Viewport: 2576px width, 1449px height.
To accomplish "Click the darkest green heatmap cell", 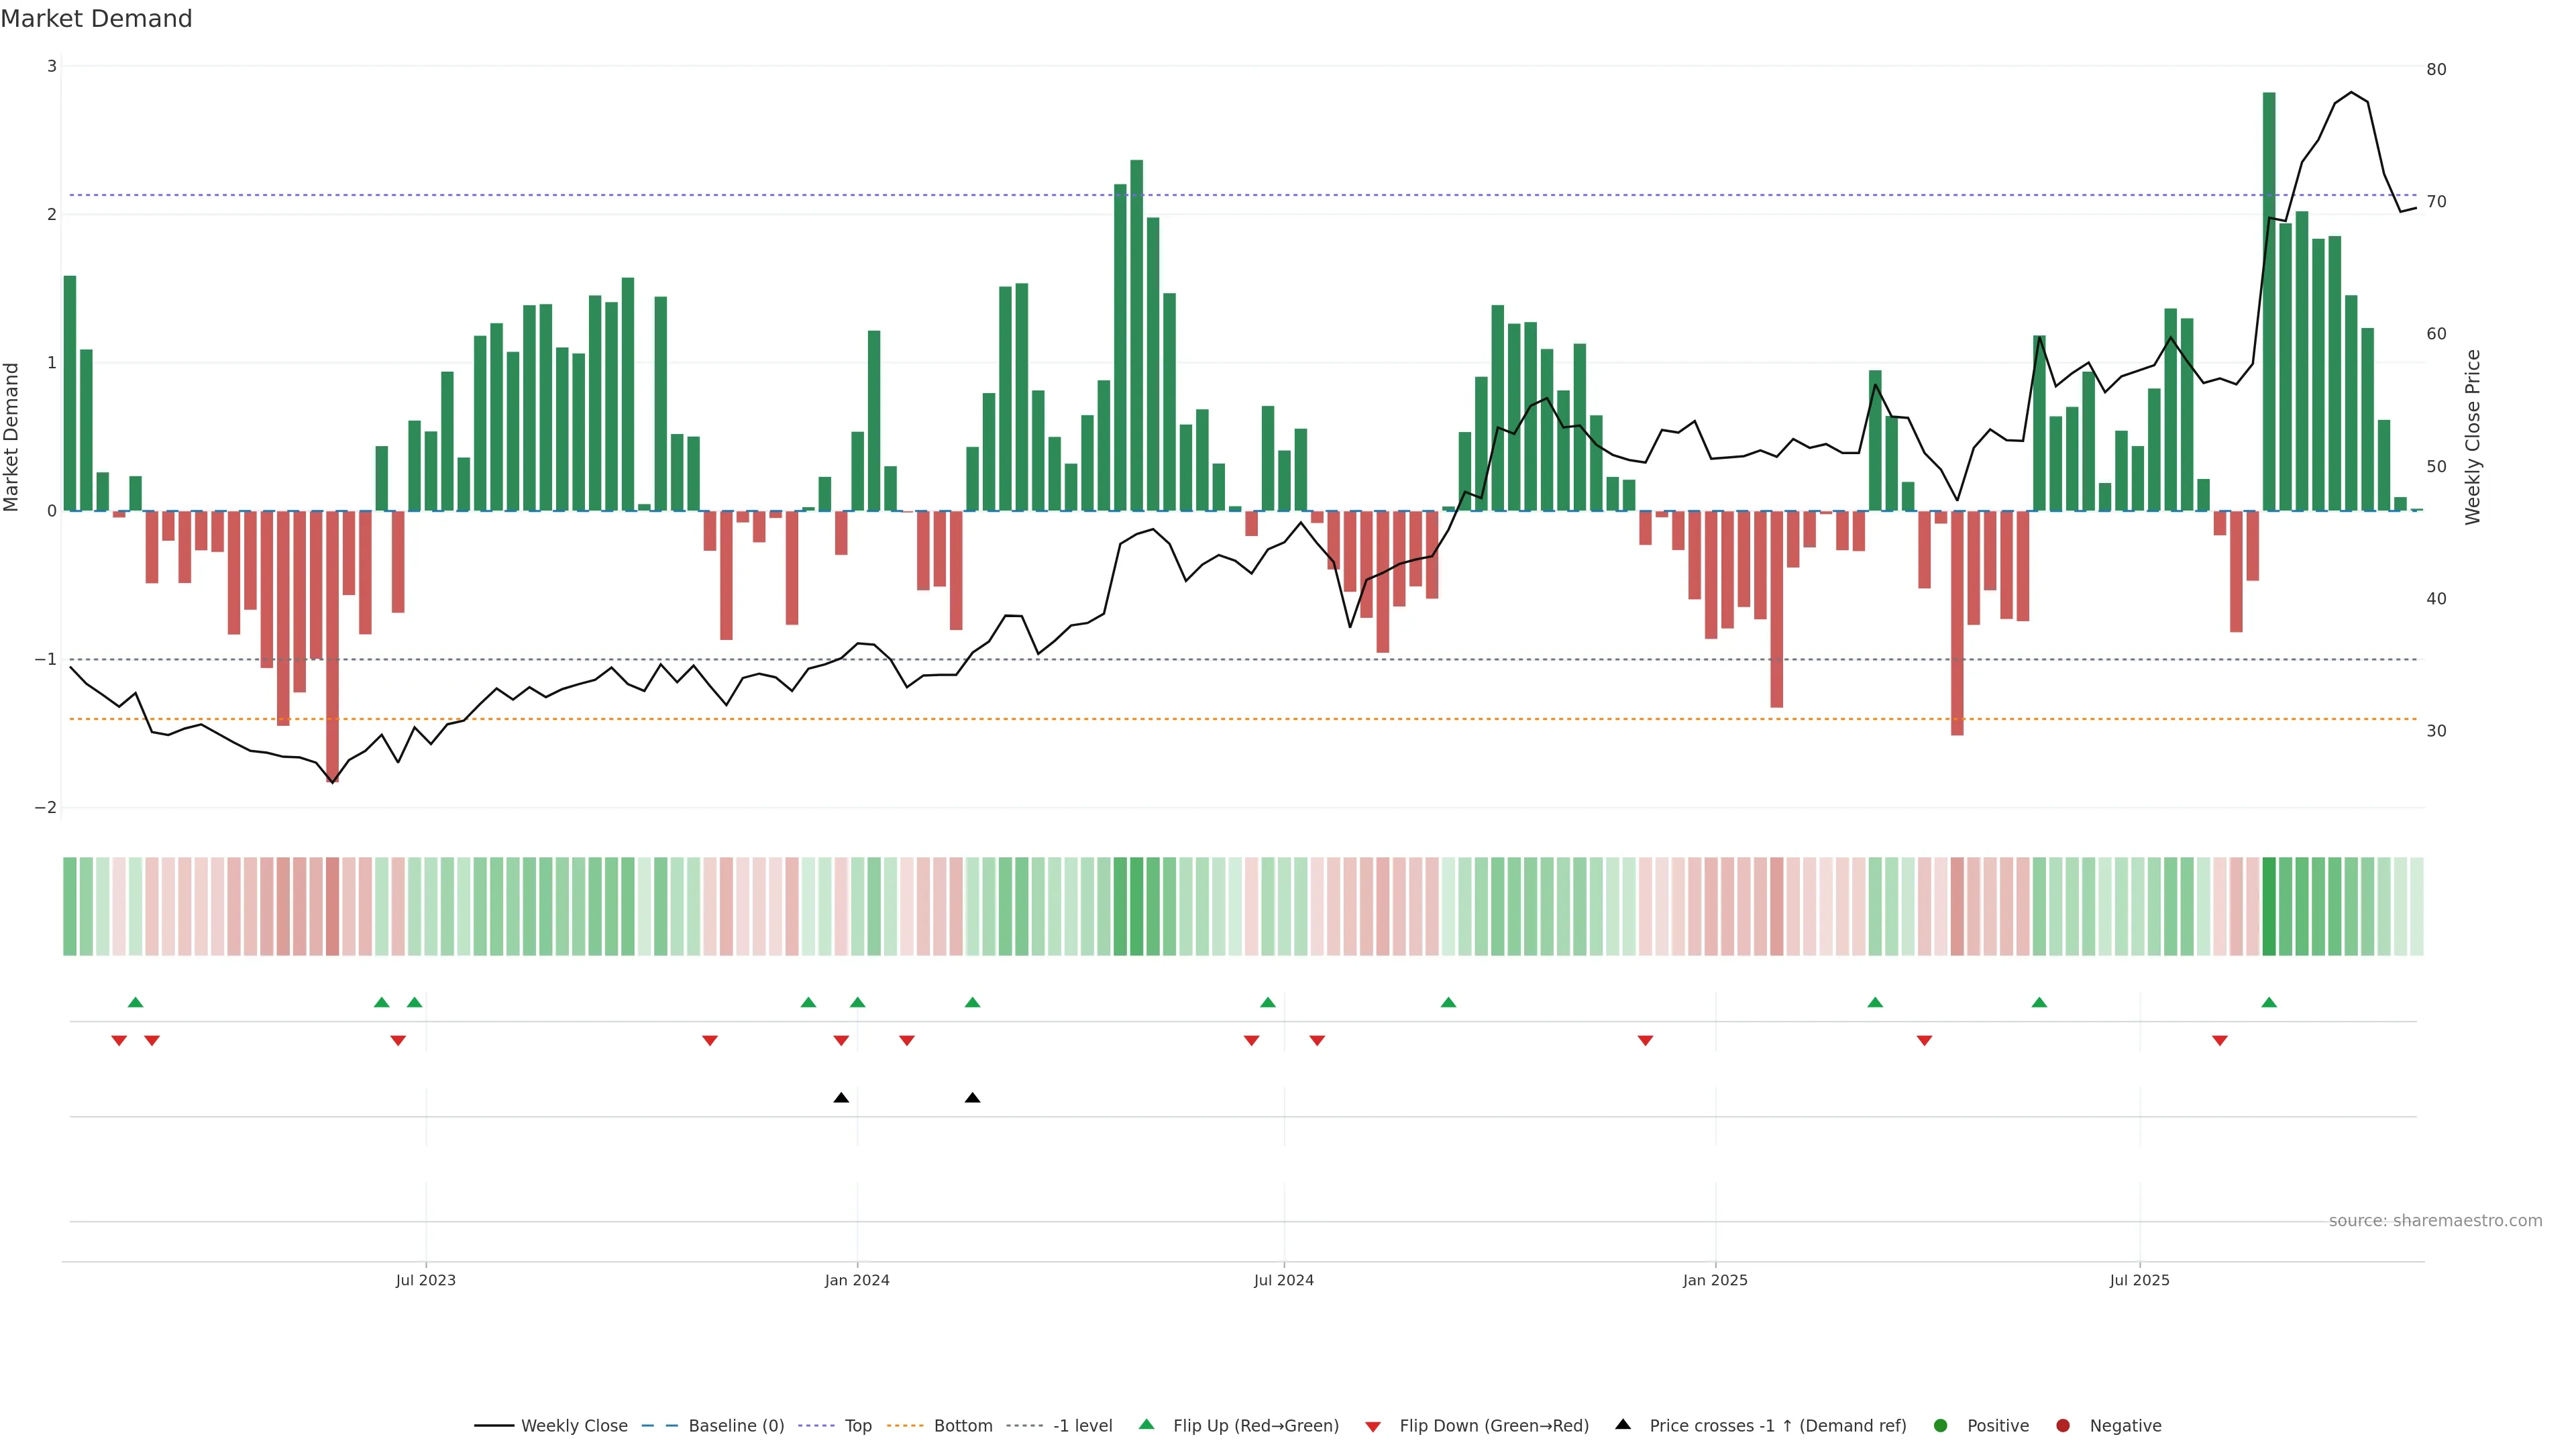I will pyautogui.click(x=2269, y=906).
